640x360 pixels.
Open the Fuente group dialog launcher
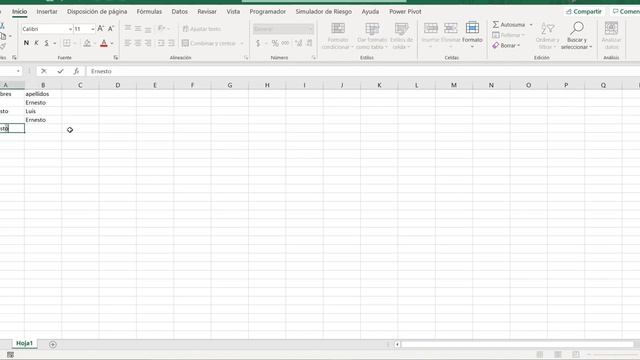(x=116, y=58)
